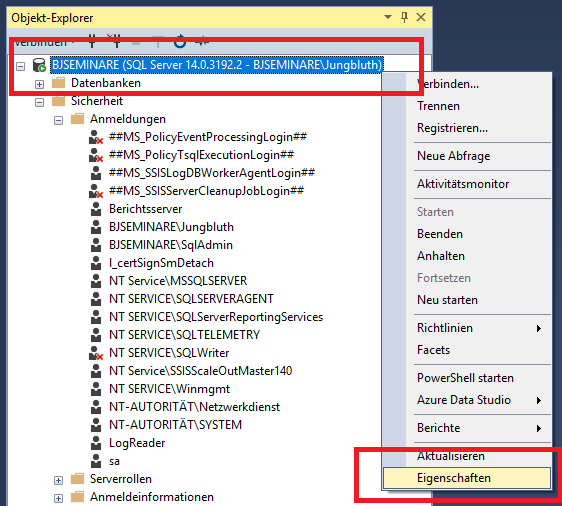The height and width of the screenshot is (506, 562).
Task: Collapse the BJSEMINARE server node
Action: pos(20,66)
